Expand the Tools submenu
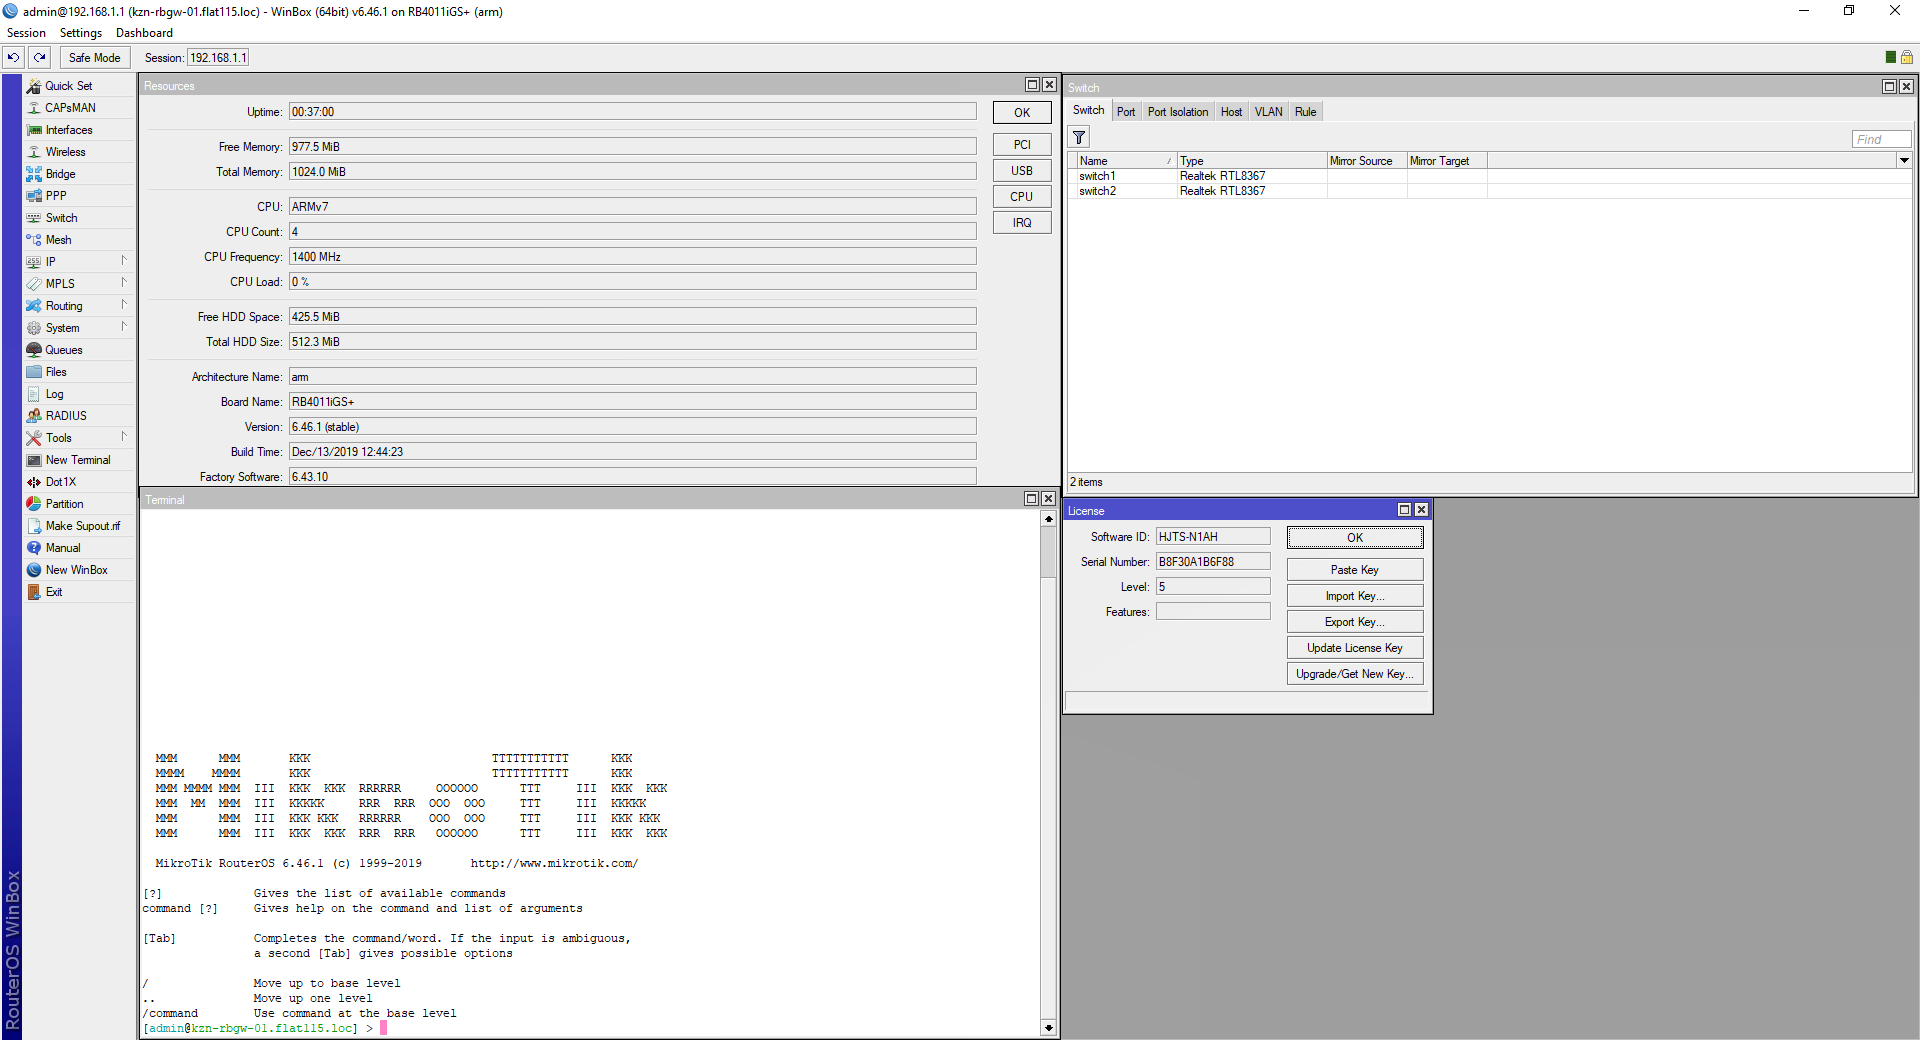Viewport: 1920px width, 1040px height. [124, 437]
